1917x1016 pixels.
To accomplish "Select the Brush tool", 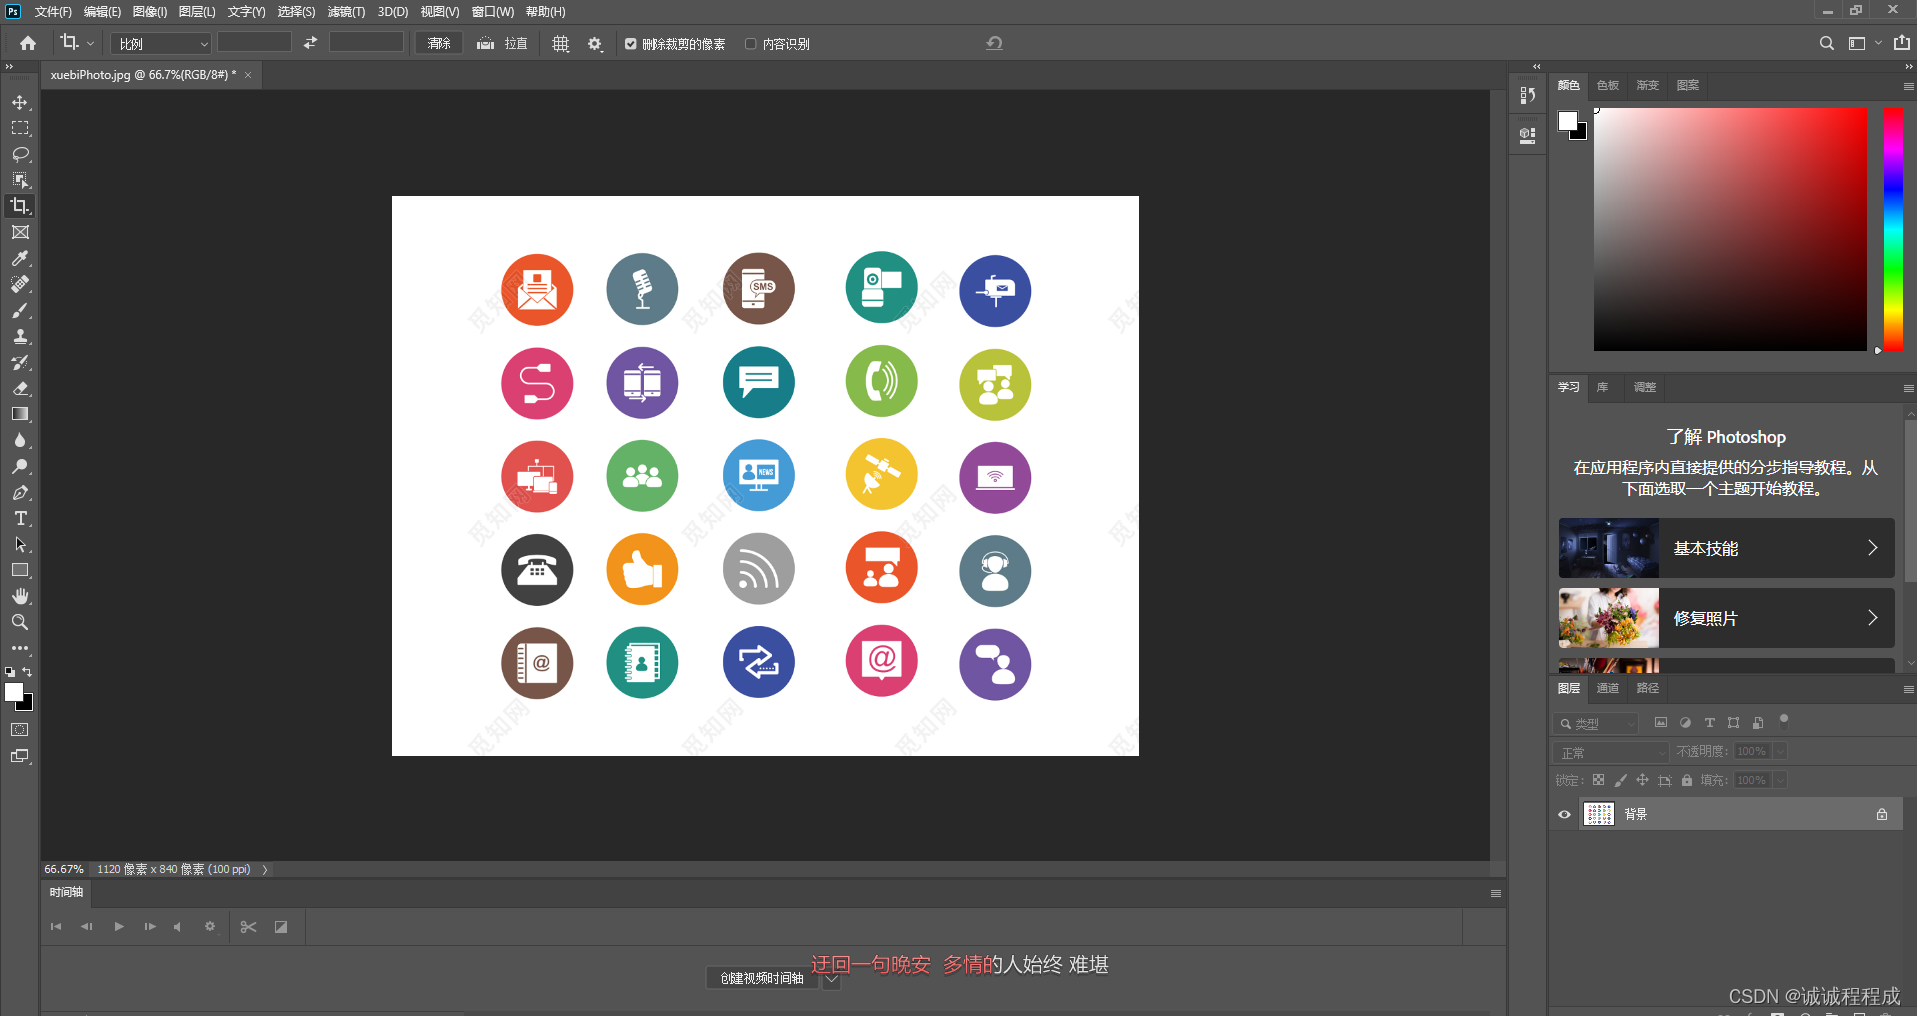I will pyautogui.click(x=20, y=310).
